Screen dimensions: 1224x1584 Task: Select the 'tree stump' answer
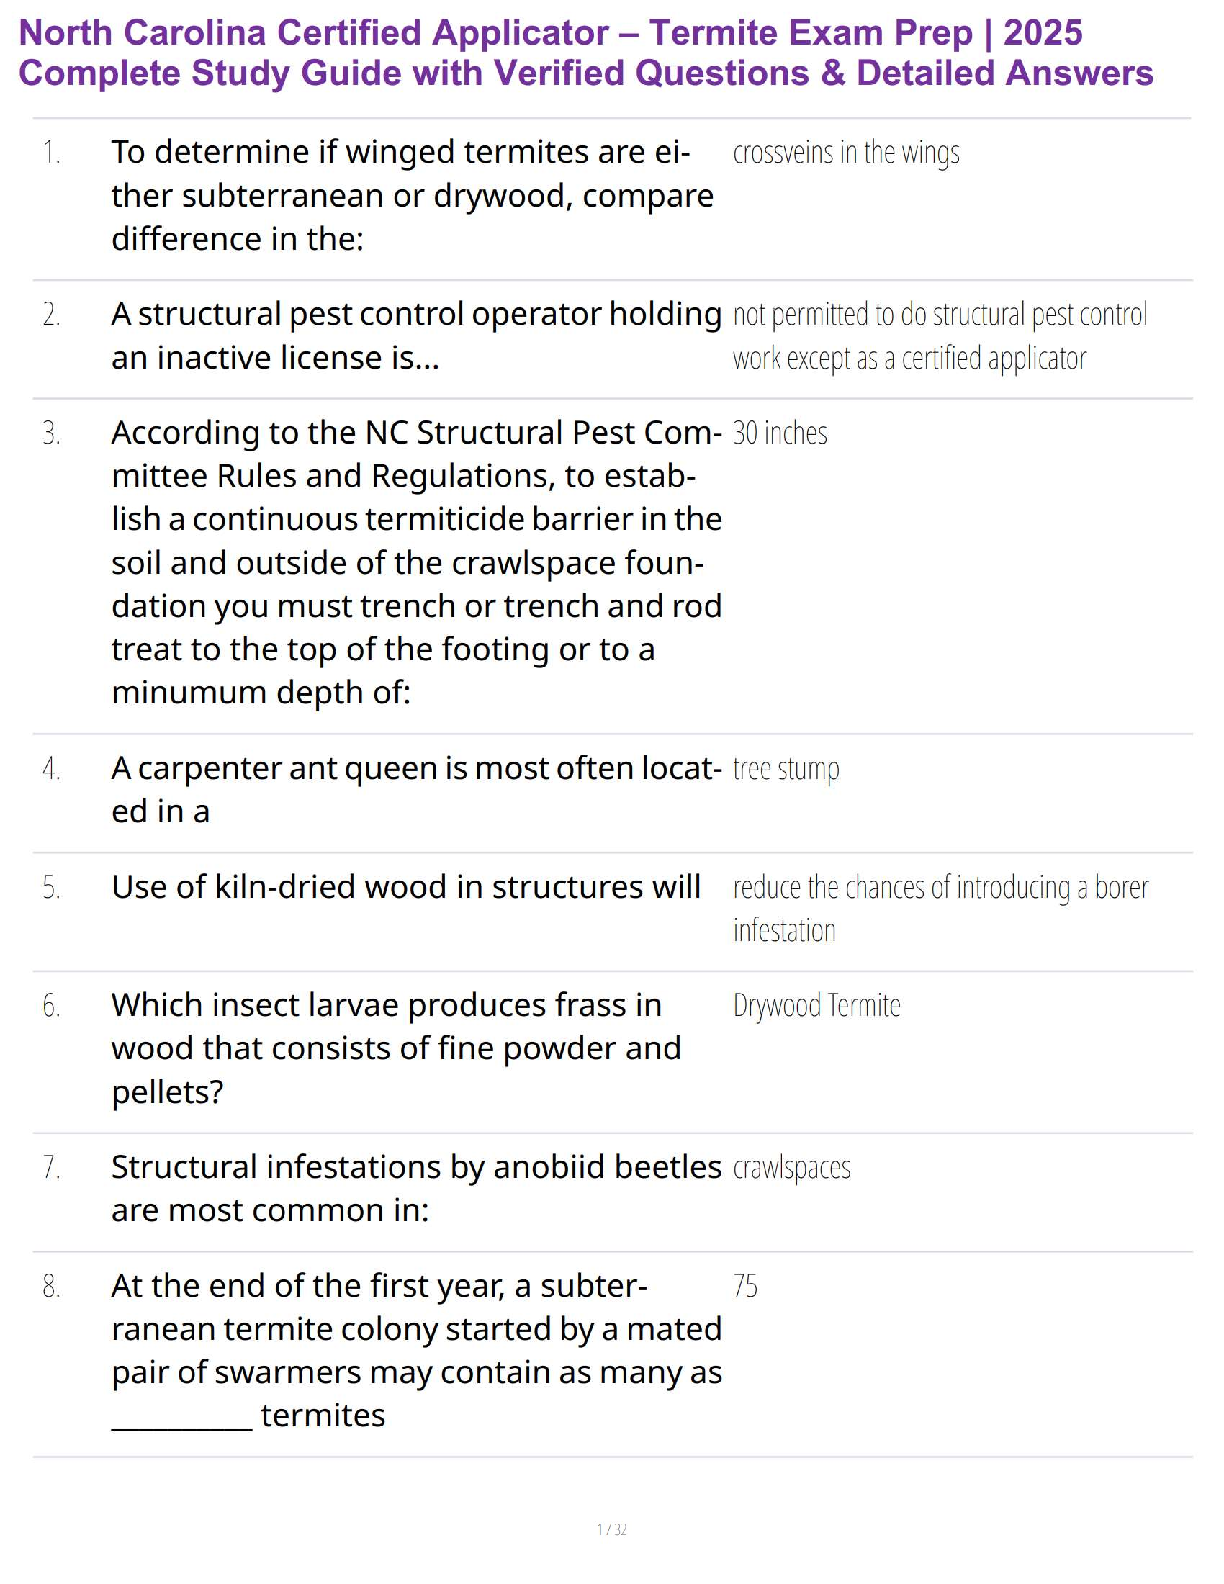point(786,769)
